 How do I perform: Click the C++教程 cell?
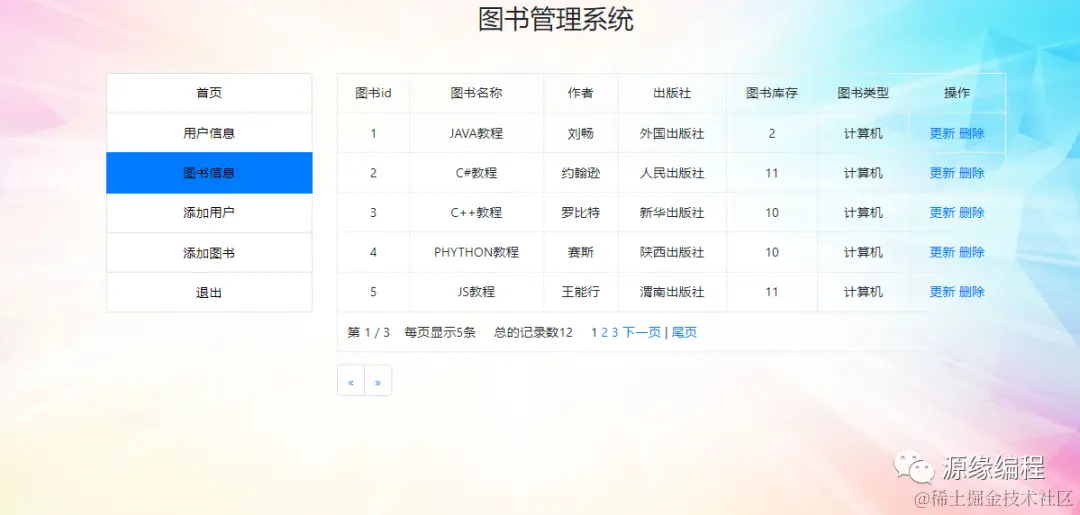pos(476,213)
